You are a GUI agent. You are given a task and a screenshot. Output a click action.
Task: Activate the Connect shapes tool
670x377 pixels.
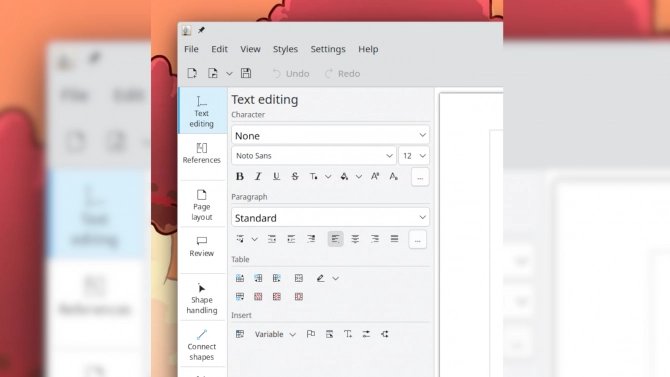(x=202, y=345)
